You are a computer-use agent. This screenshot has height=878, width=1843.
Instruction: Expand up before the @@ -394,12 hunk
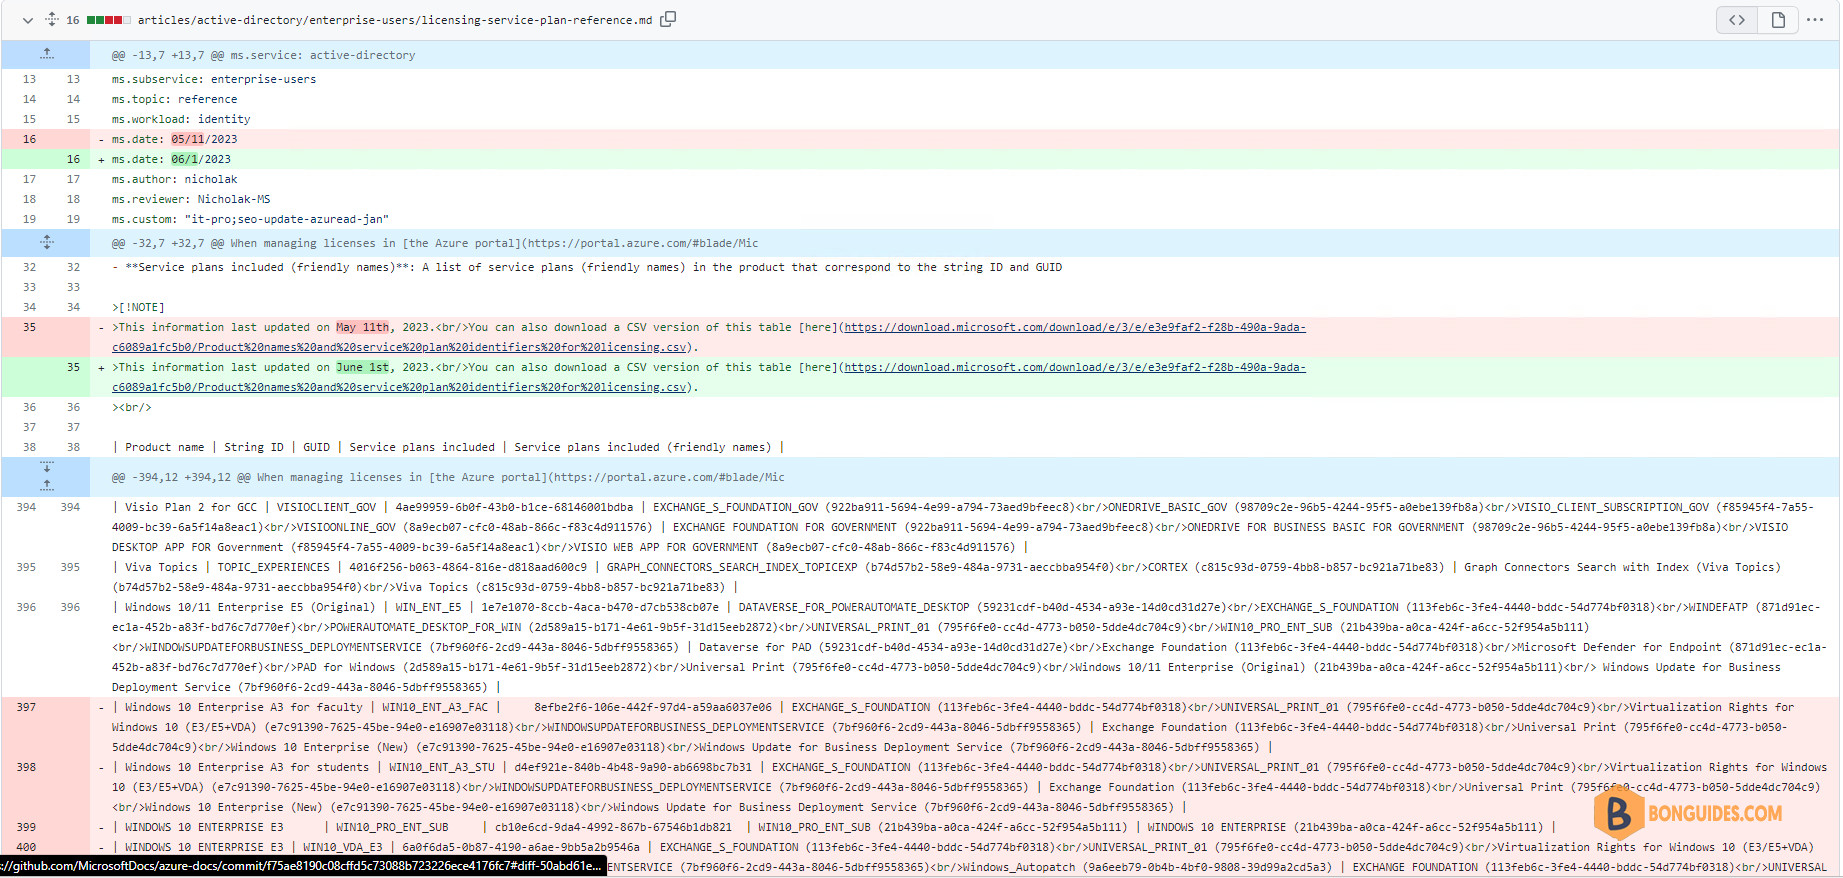point(46,486)
